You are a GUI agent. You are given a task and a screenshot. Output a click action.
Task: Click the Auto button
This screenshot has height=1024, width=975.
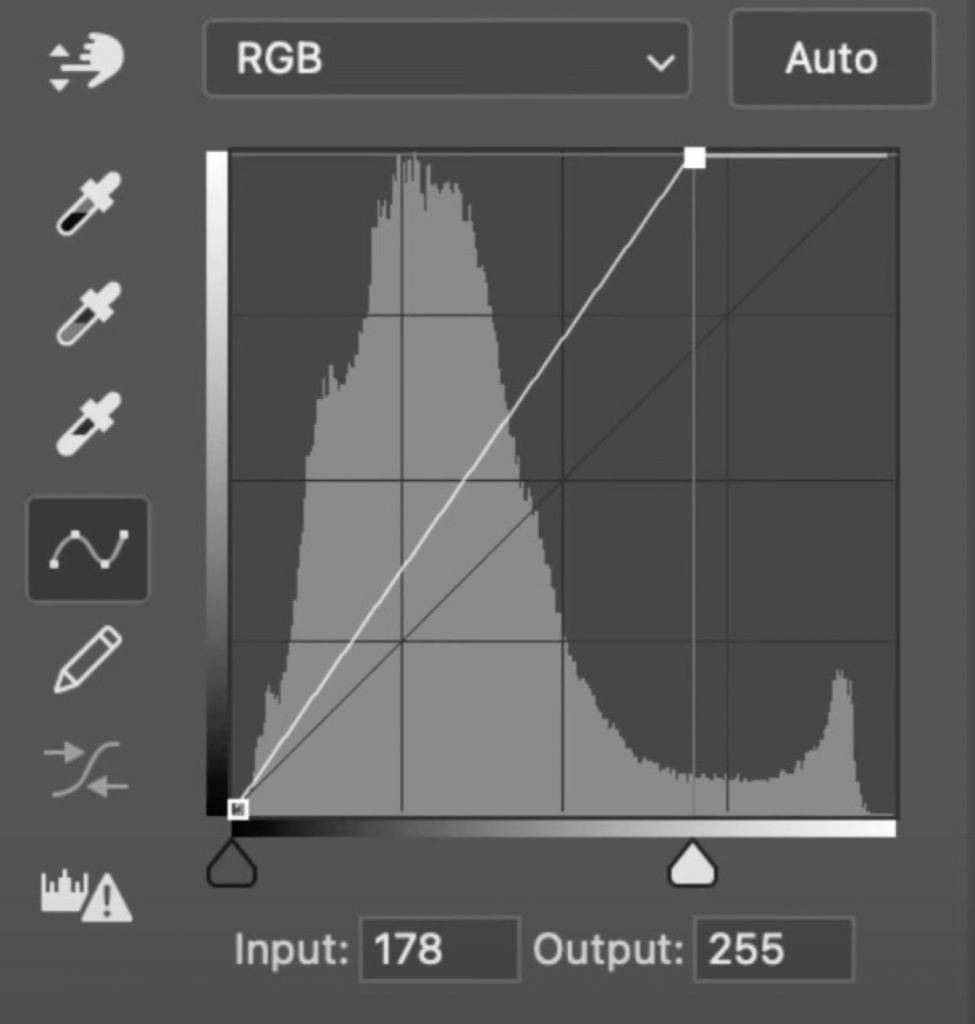click(832, 59)
